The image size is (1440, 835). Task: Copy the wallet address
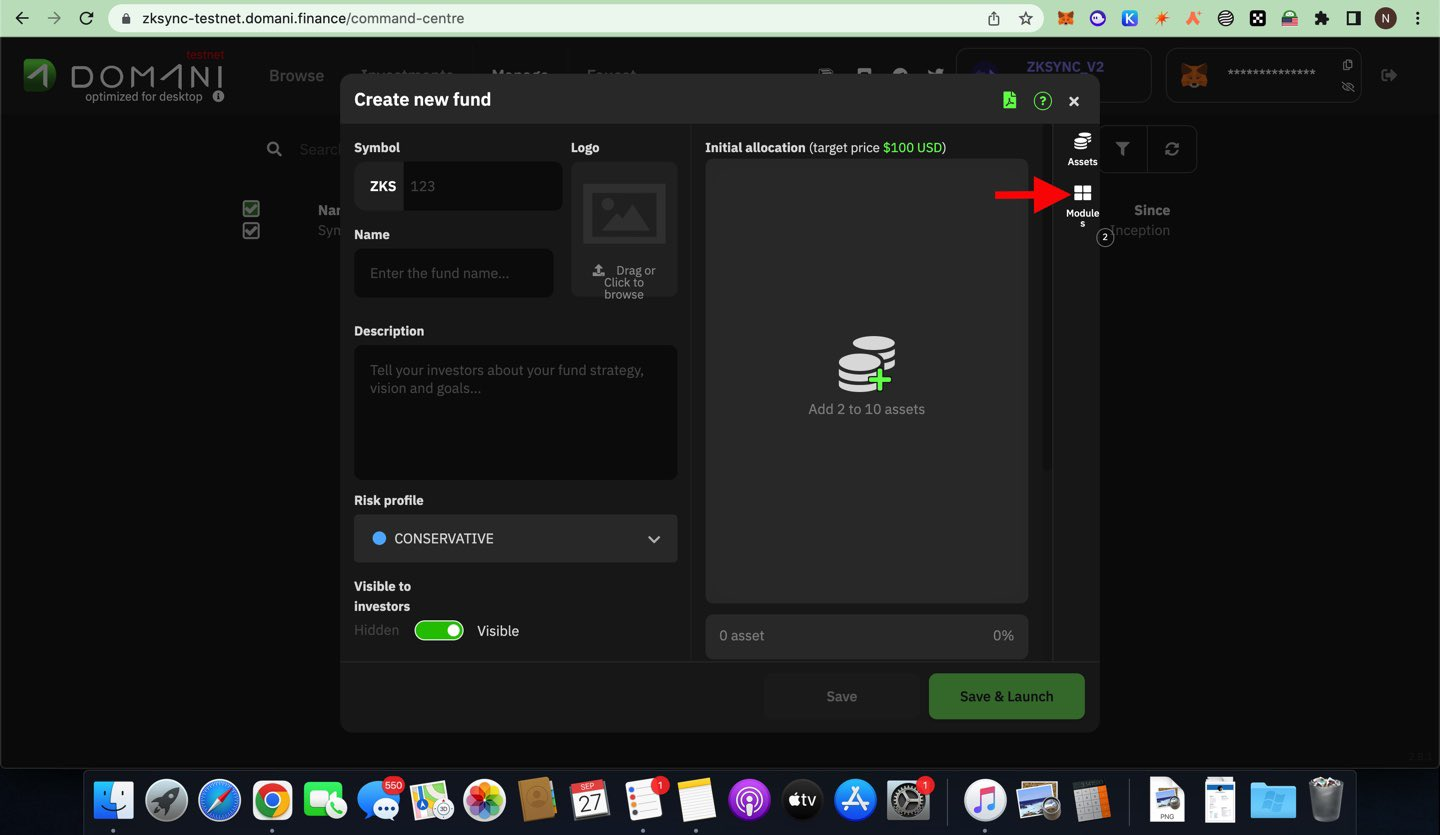1348,65
